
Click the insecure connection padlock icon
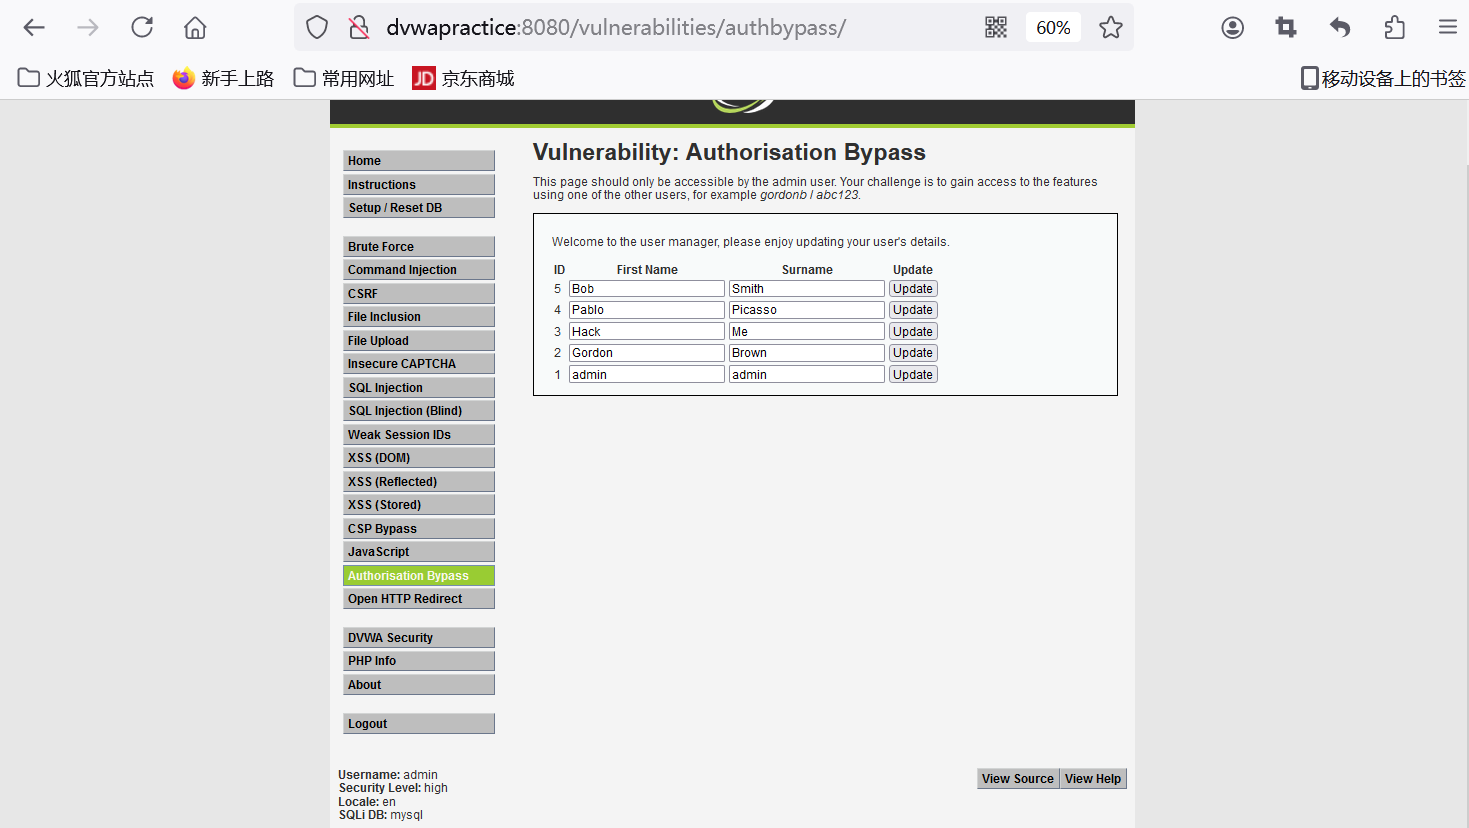click(x=359, y=28)
